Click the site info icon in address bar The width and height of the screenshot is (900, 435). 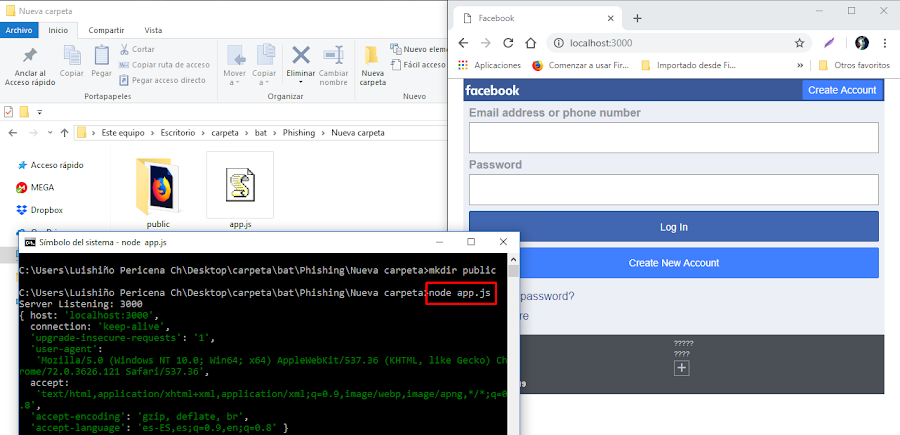tap(558, 43)
